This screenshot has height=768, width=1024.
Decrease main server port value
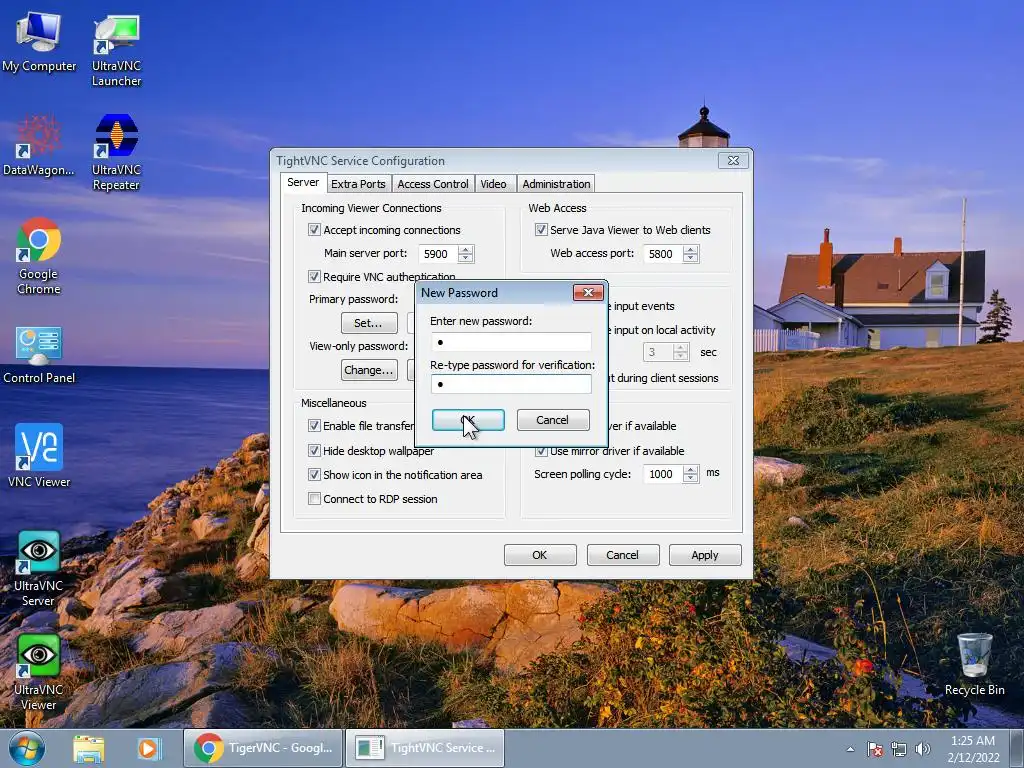[466, 259]
